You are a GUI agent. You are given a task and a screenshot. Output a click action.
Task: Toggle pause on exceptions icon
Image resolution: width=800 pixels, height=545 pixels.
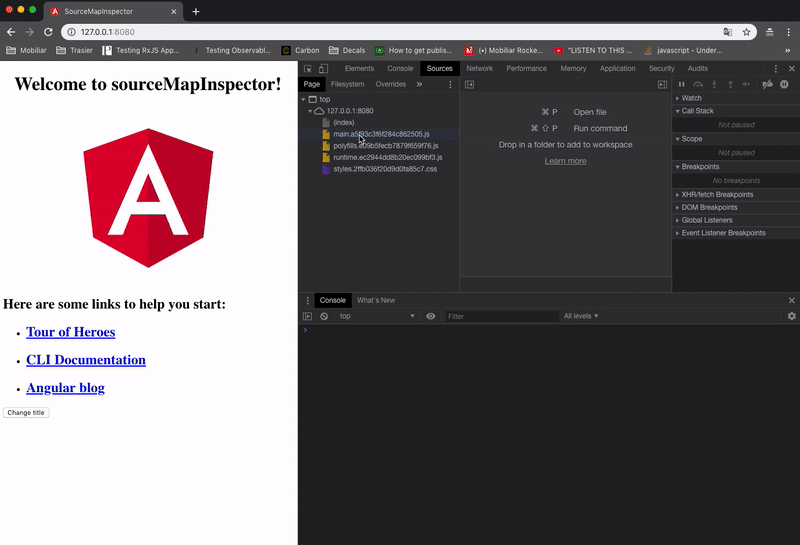[x=784, y=84]
